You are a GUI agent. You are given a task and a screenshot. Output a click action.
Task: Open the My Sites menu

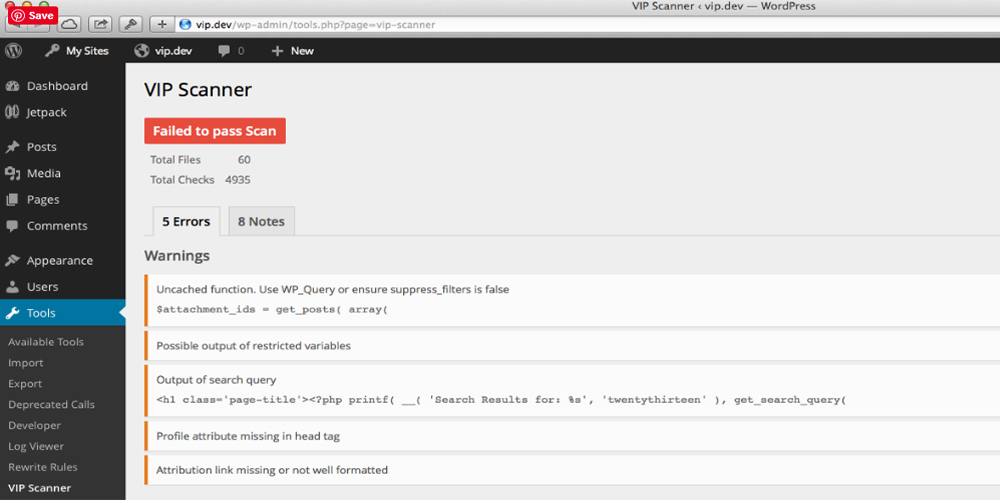pos(77,50)
